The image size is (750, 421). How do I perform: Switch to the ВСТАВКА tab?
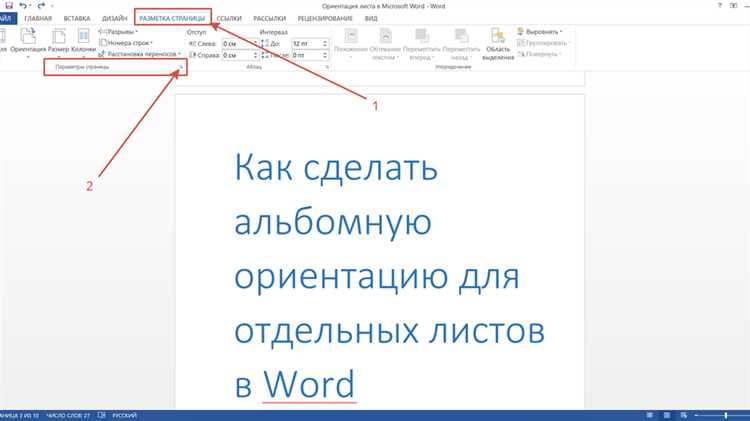77,18
